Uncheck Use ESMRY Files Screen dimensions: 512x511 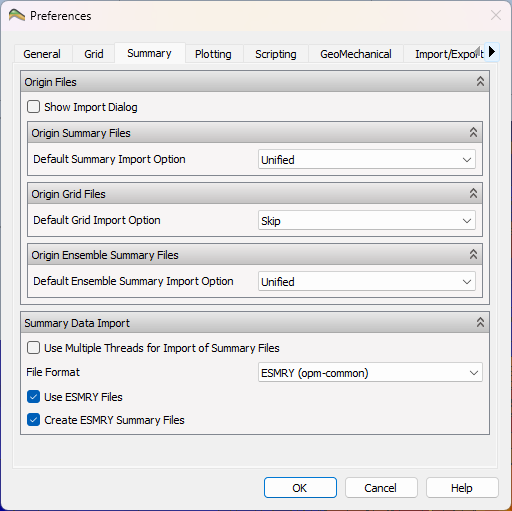pos(33,397)
